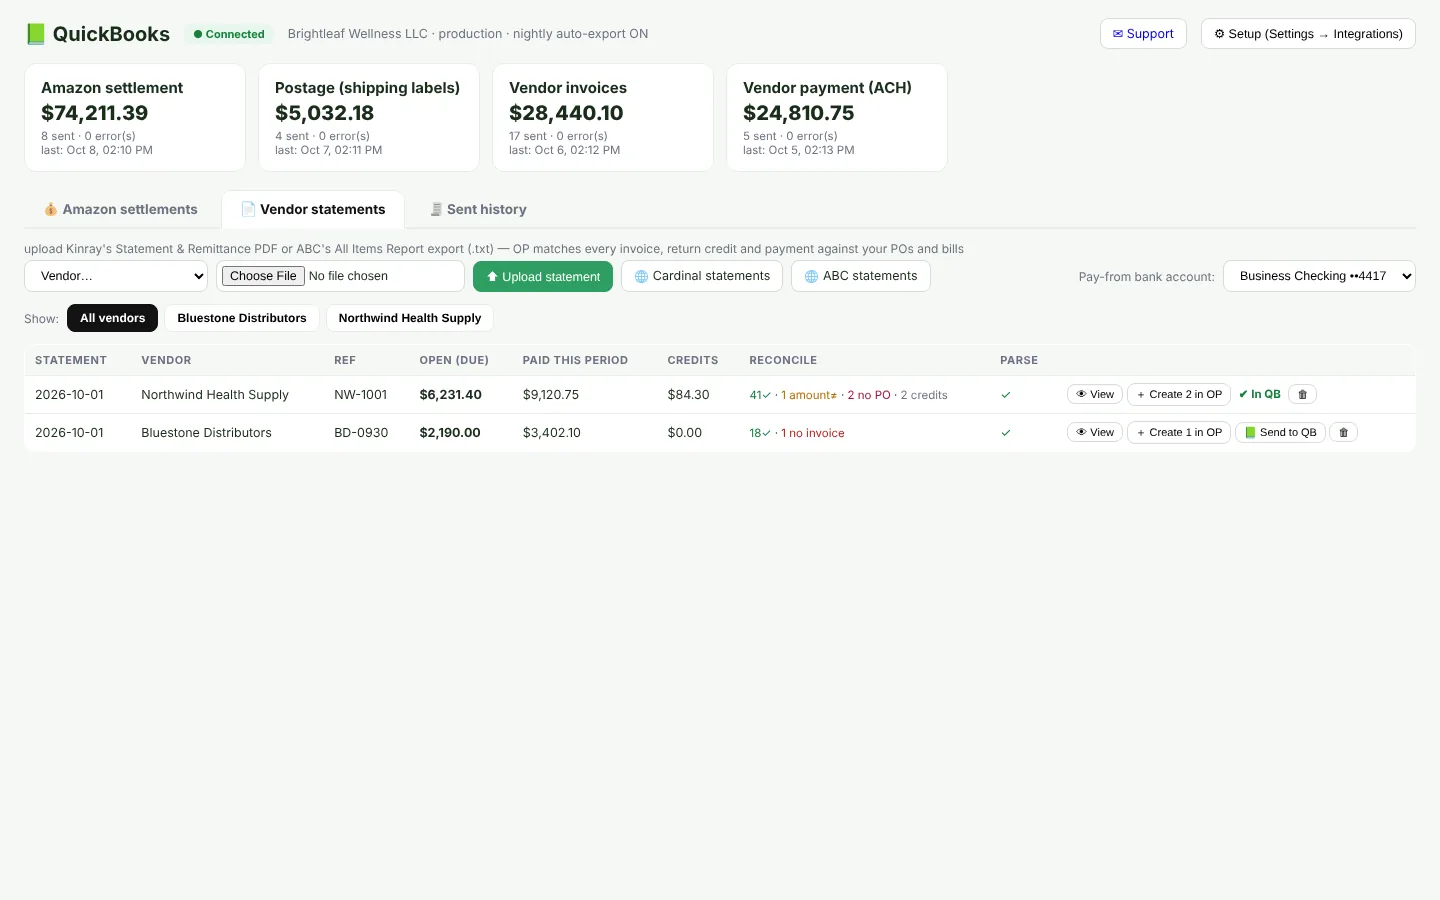Click the Upload statement button
The image size is (1440, 900).
click(x=543, y=276)
